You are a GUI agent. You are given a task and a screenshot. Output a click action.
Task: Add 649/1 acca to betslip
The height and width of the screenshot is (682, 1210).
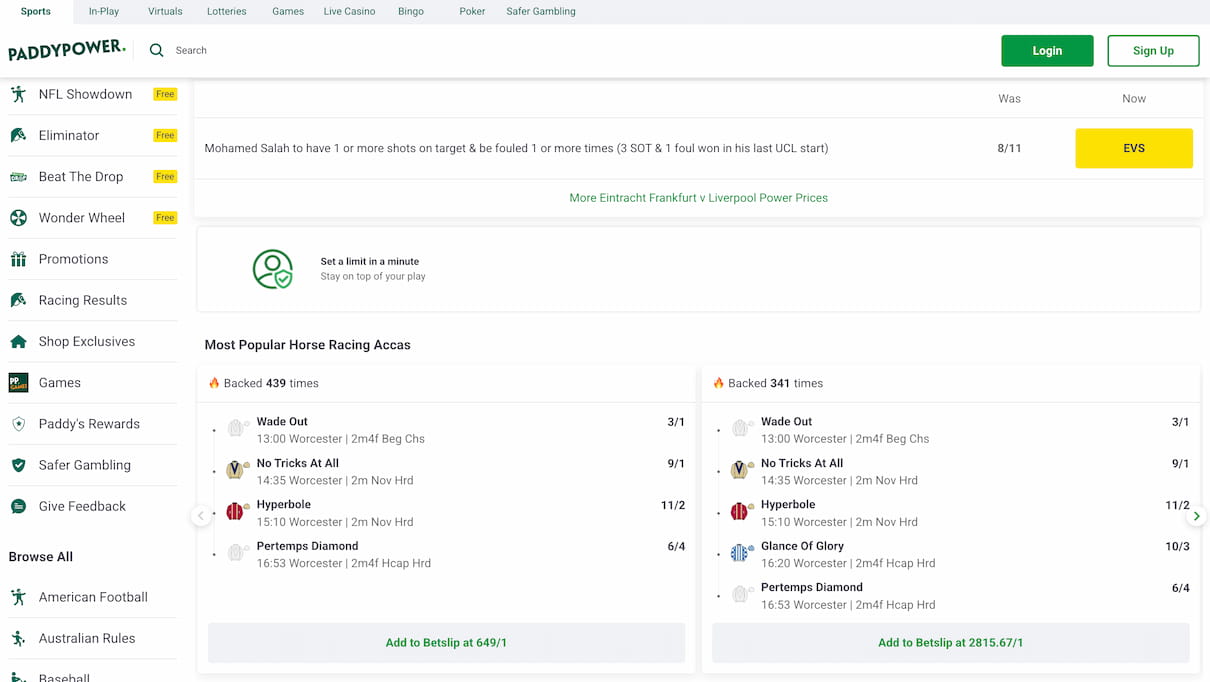(446, 643)
